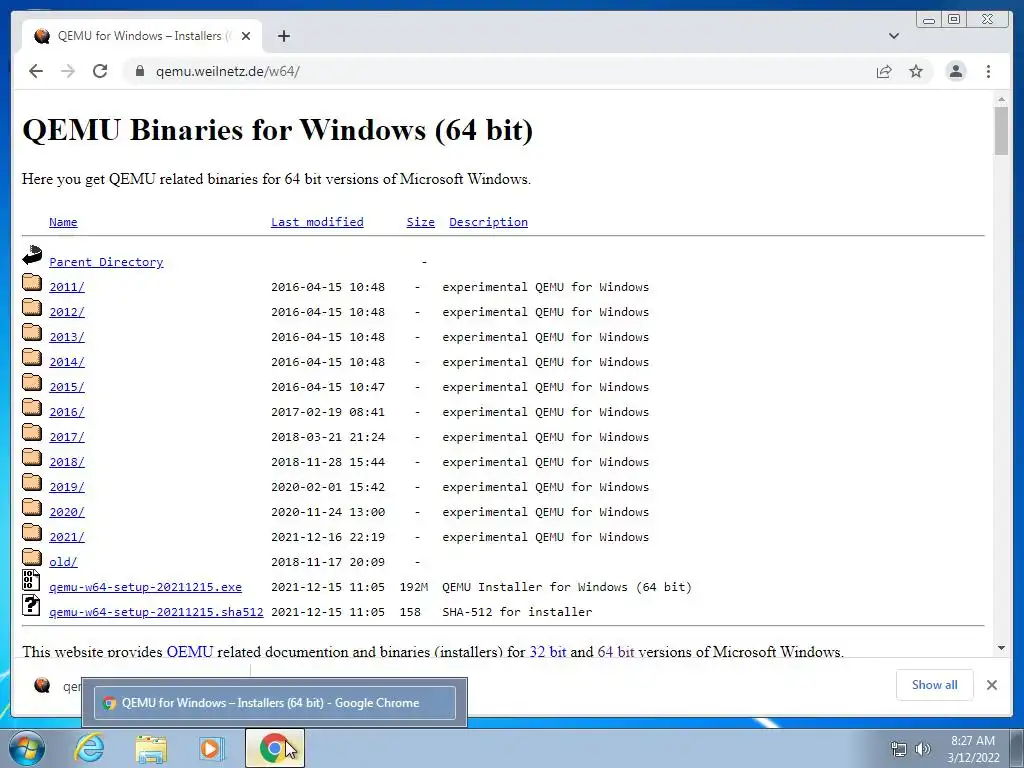Open a new tab
Screen dimensions: 1024x768
pyautogui.click(x=283, y=36)
